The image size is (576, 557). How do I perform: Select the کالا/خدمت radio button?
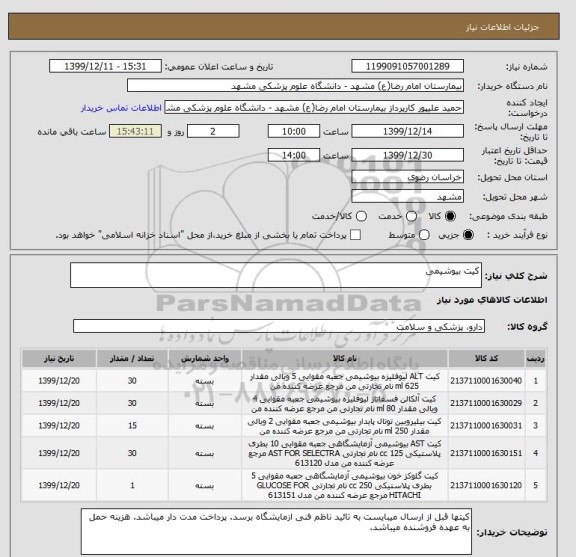[x=361, y=216]
